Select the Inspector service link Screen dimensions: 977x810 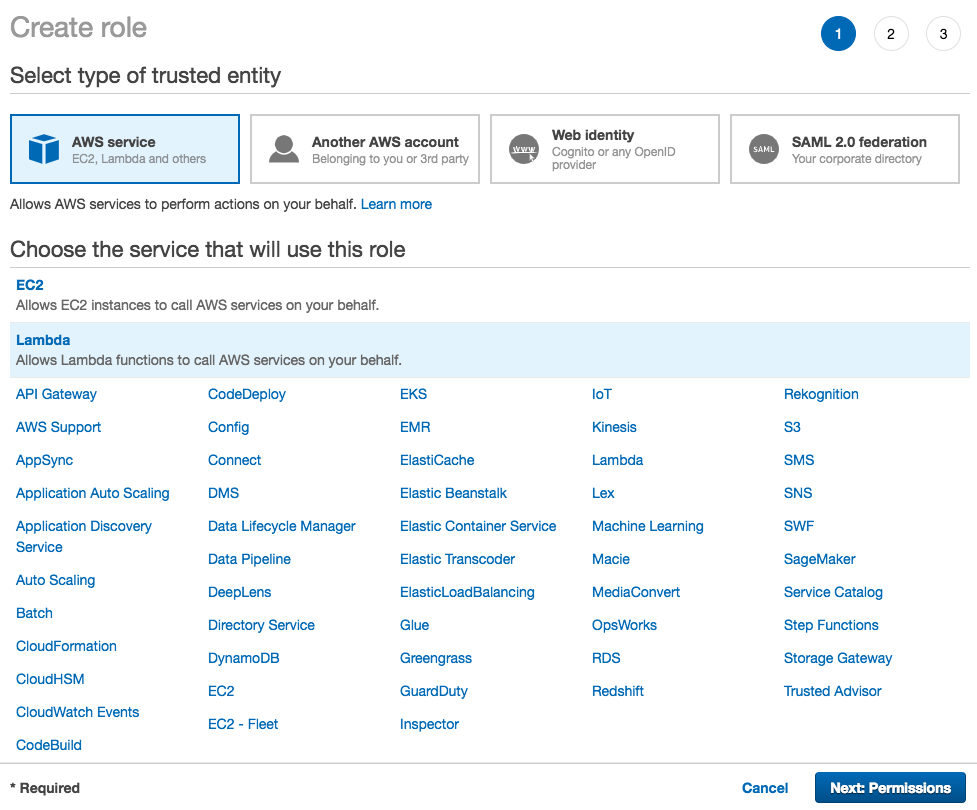(x=429, y=725)
